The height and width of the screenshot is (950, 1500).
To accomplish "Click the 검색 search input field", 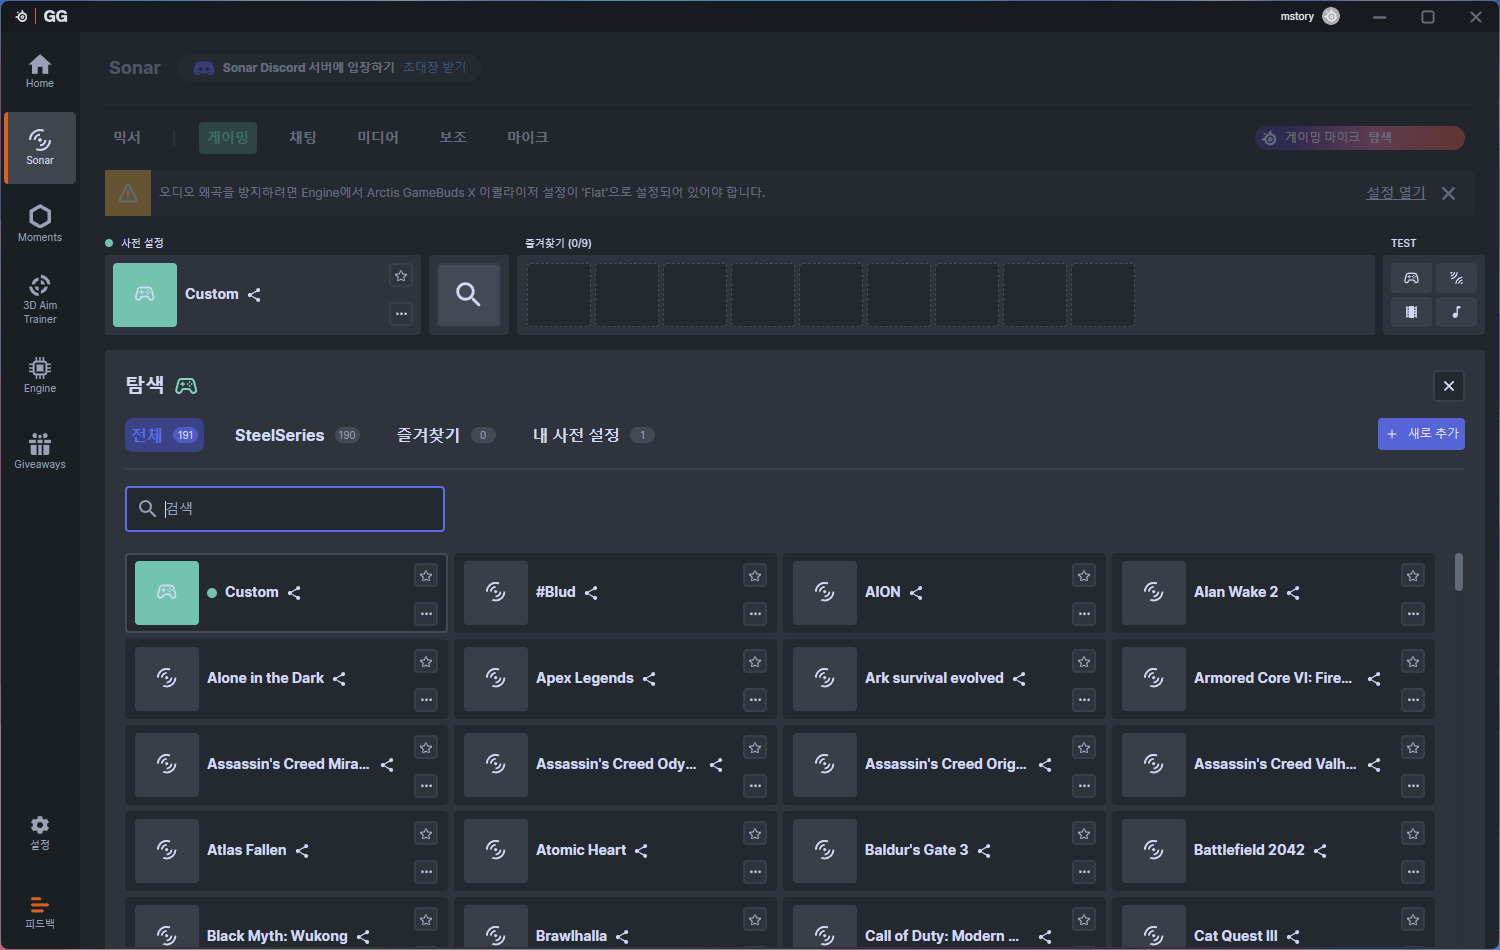I will 285,509.
